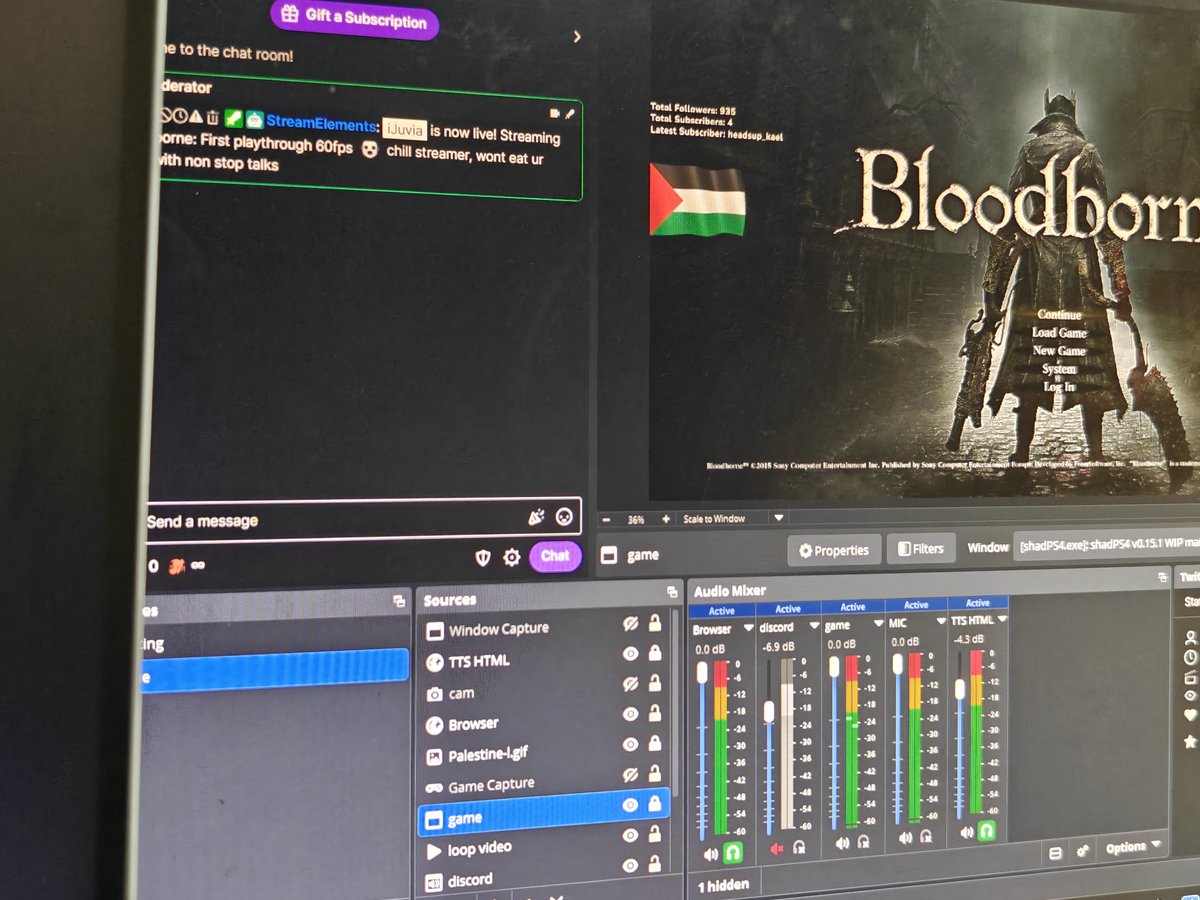This screenshot has height=900, width=1200.
Task: Open the emote picker smiley icon
Action: click(564, 517)
